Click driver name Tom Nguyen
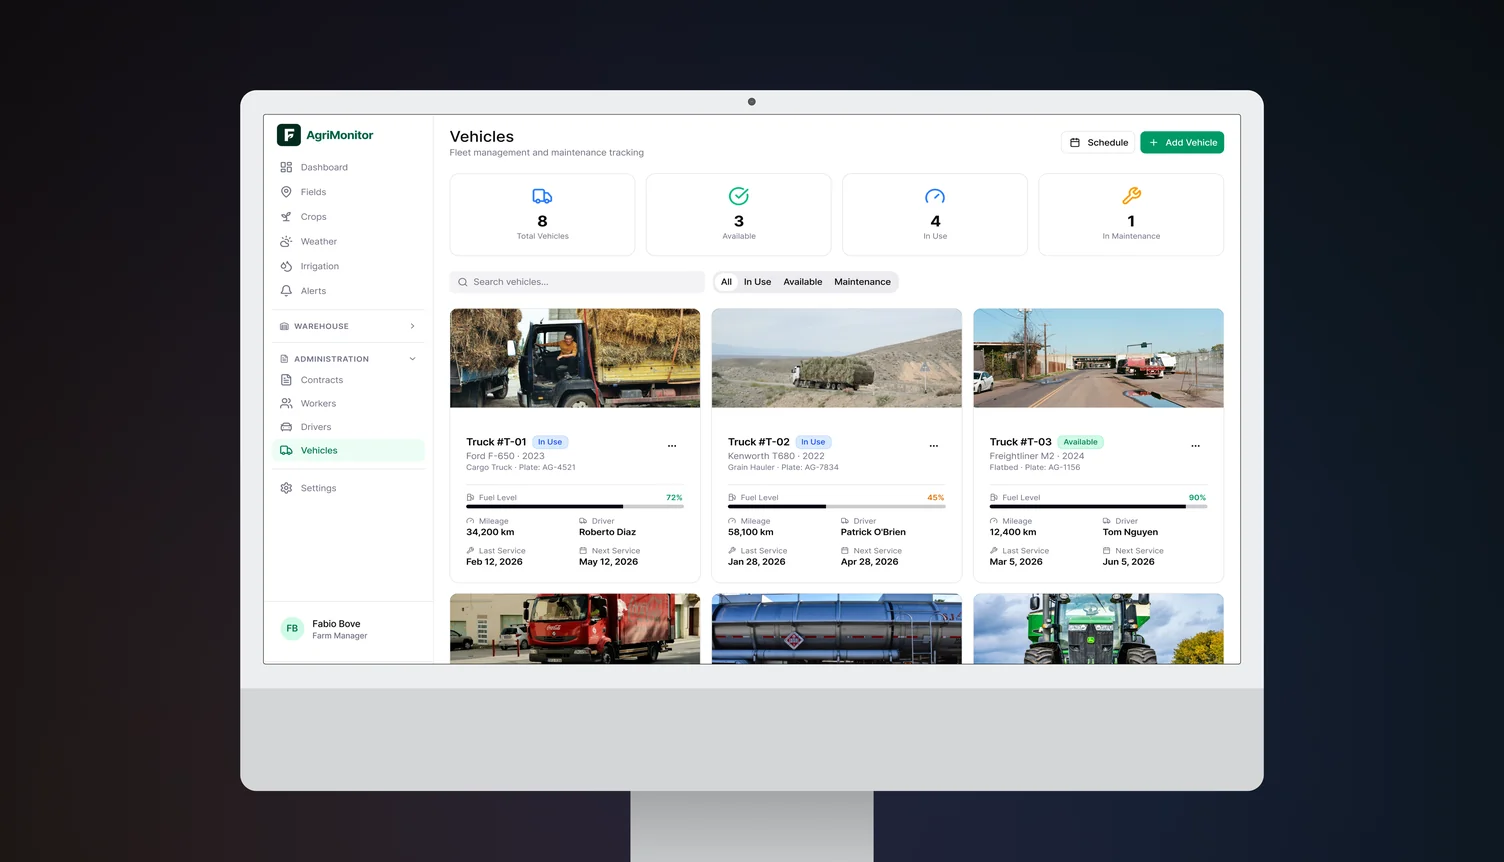 [1130, 532]
